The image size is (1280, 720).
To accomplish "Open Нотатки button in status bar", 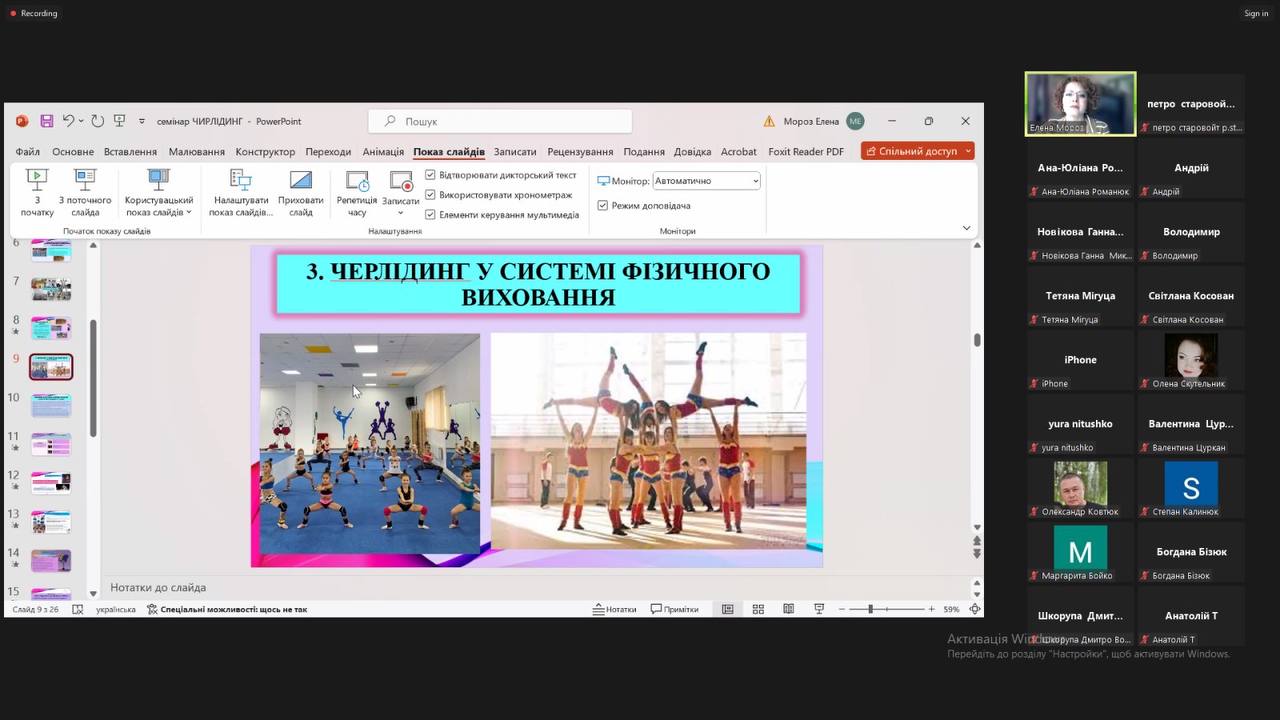I will click(x=614, y=609).
